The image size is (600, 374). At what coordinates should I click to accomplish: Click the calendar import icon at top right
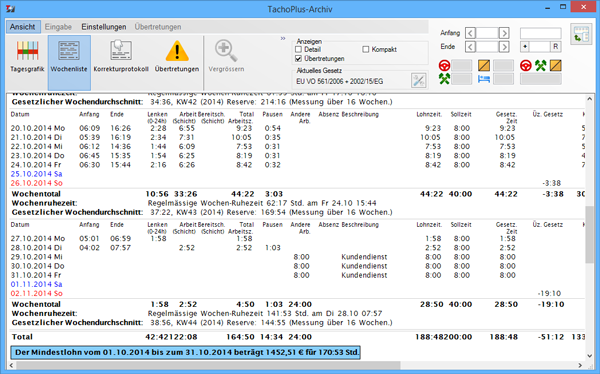pyautogui.click(x=581, y=34)
